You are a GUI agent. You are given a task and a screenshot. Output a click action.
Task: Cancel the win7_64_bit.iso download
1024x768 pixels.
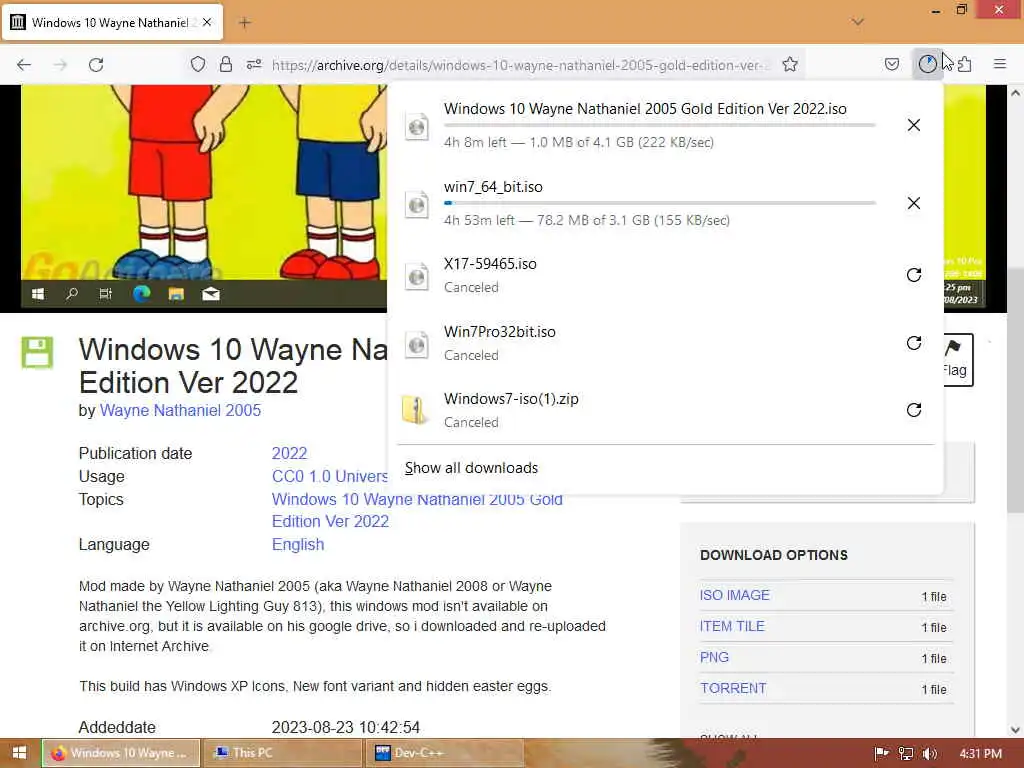pos(914,203)
